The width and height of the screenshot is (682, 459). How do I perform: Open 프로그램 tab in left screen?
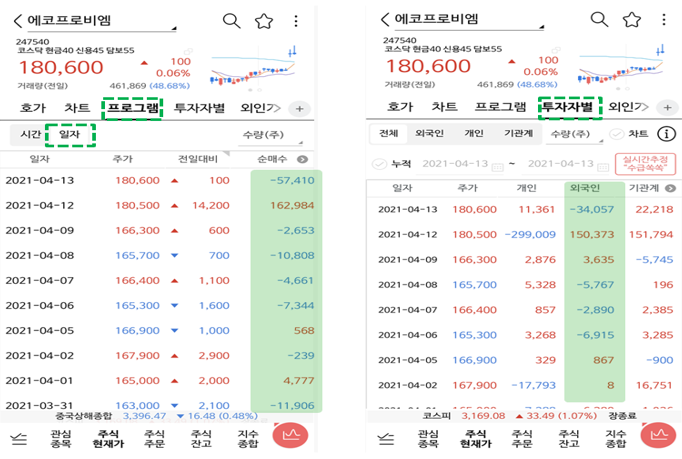133,107
